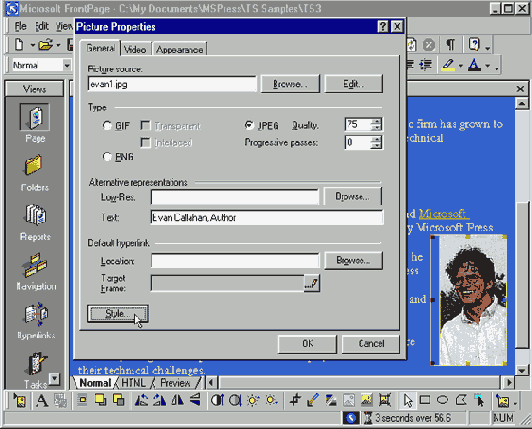
Task: Click OK in Picture Properties
Action: pos(307,344)
